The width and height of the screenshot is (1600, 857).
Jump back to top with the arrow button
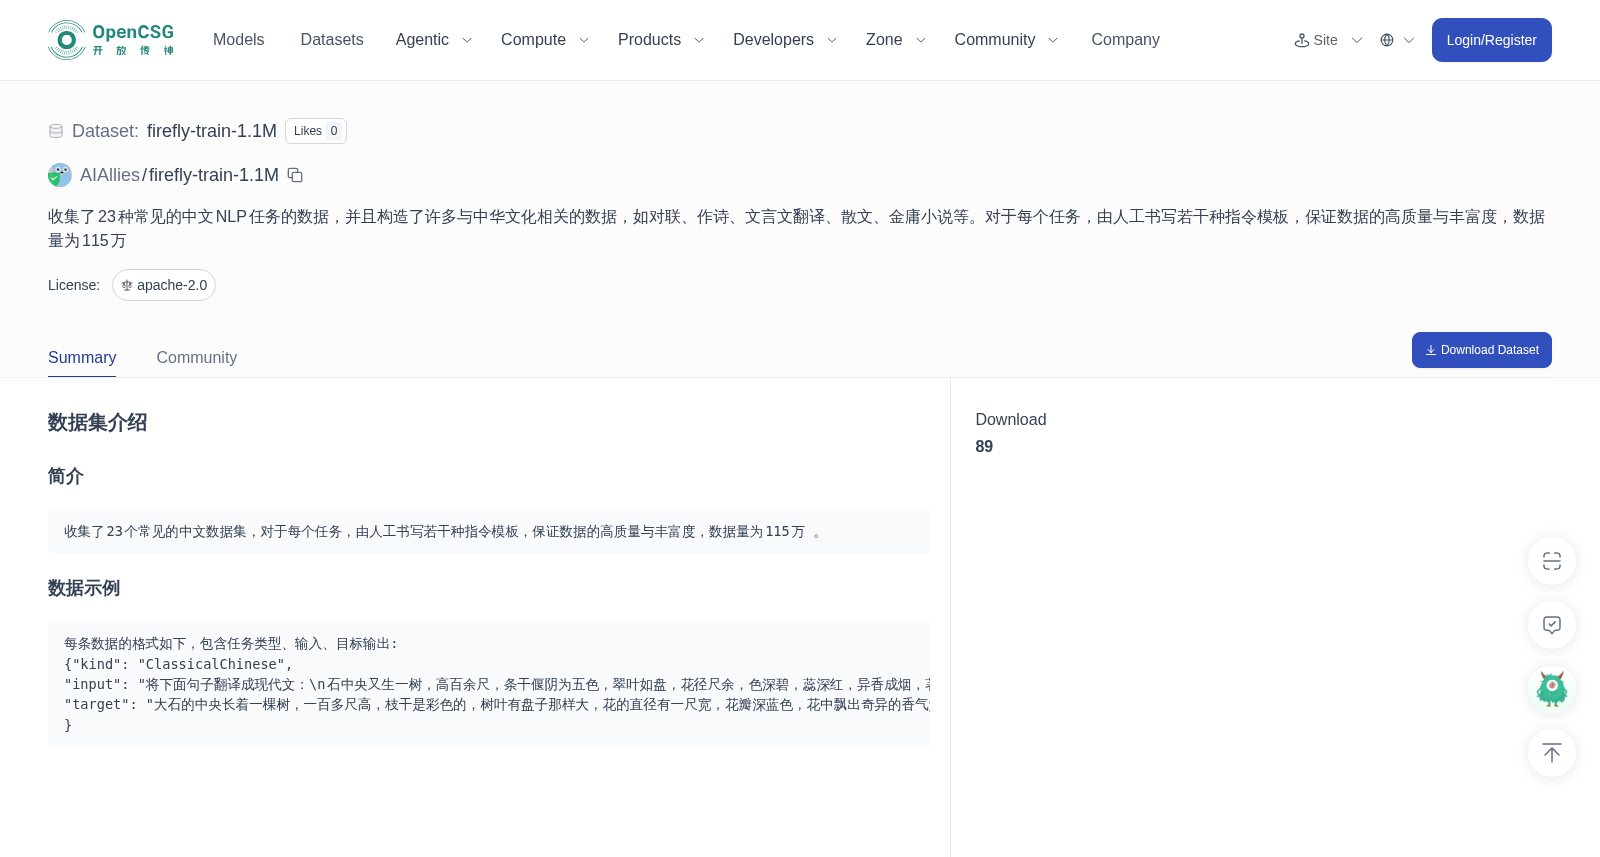1552,753
